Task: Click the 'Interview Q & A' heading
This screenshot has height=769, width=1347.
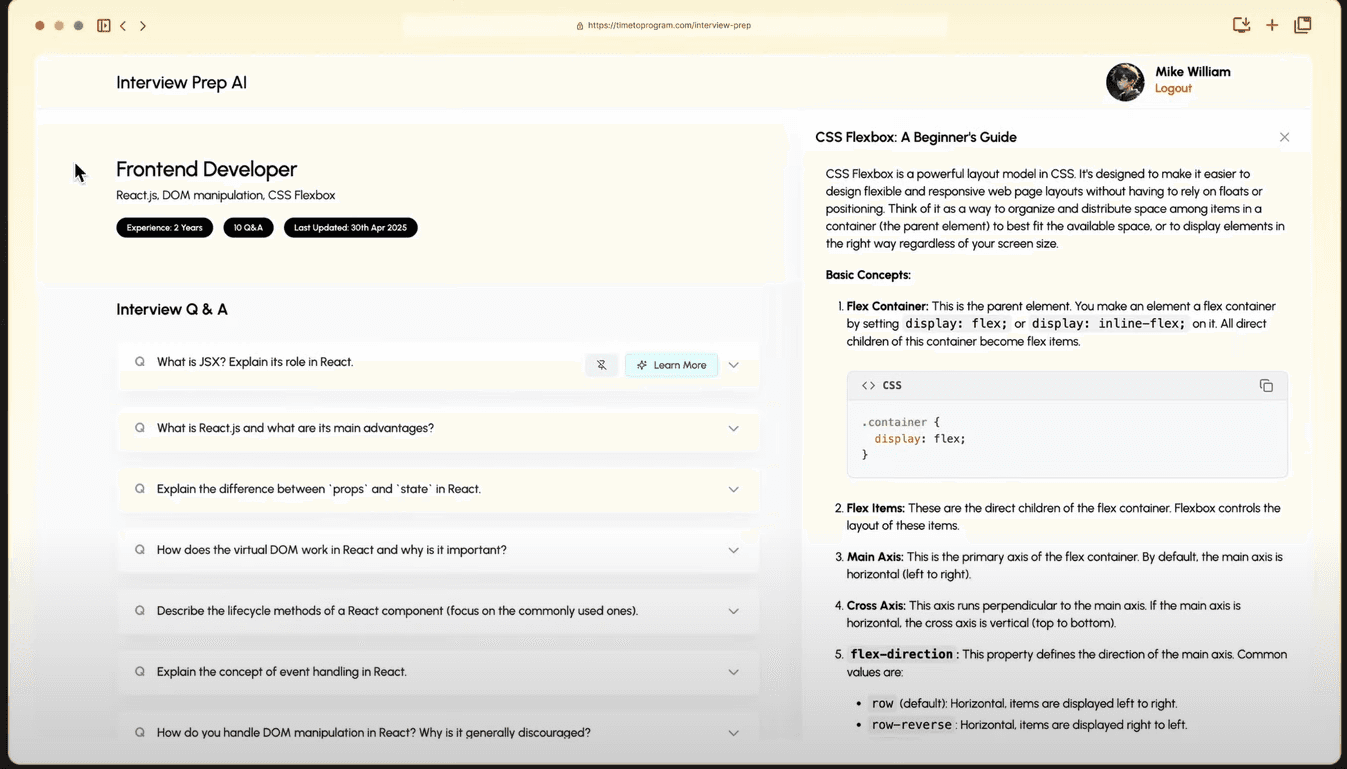Action: [172, 310]
